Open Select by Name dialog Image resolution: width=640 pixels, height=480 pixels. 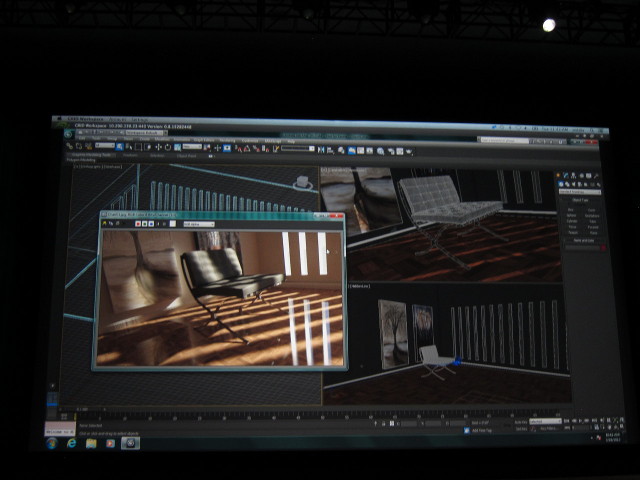(129, 147)
